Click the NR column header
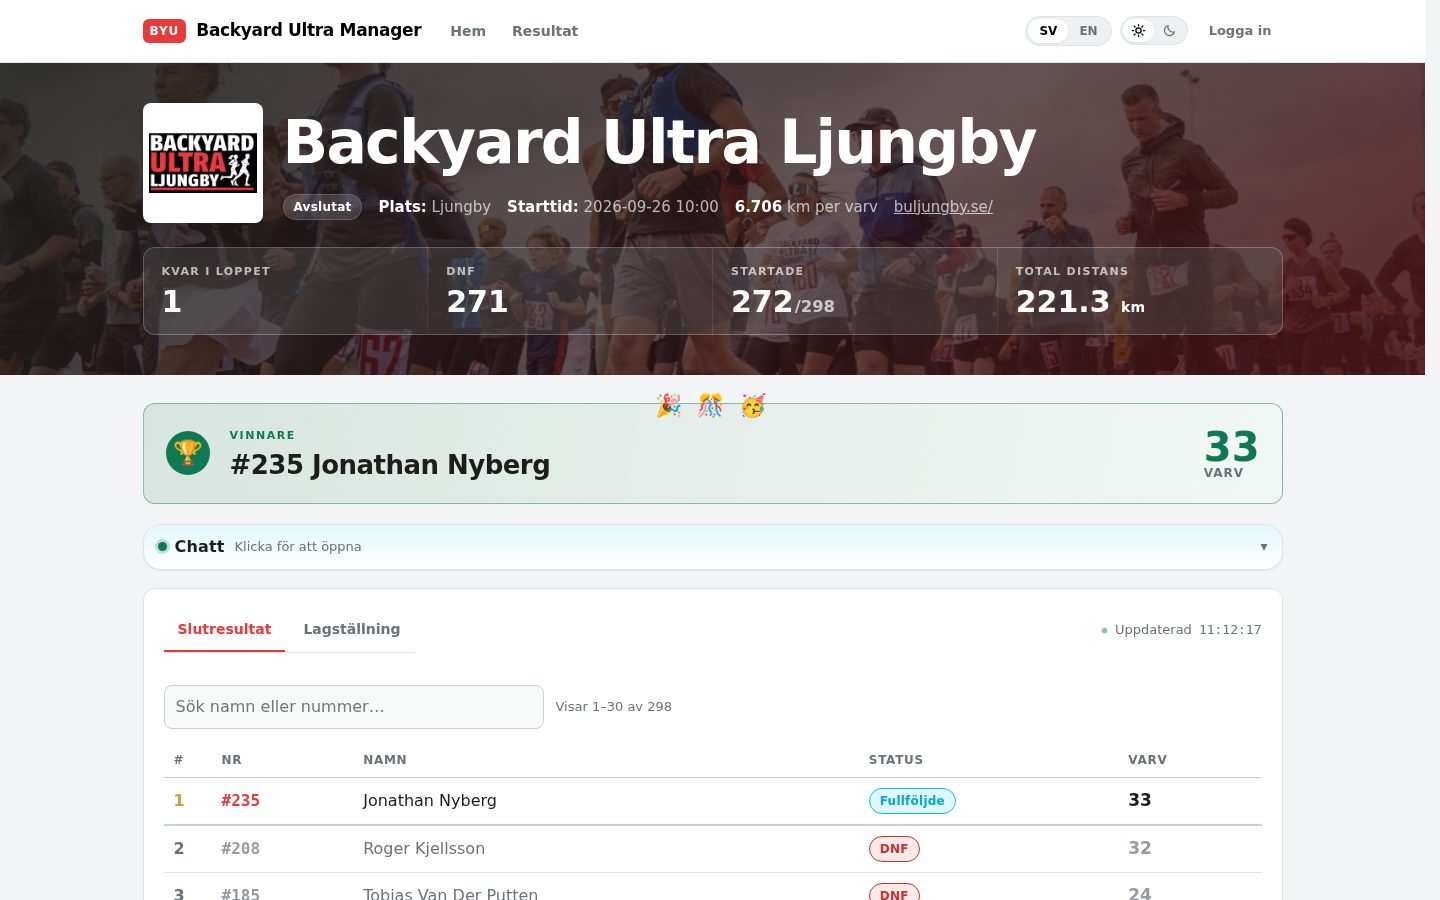The width and height of the screenshot is (1440, 900). [231, 760]
